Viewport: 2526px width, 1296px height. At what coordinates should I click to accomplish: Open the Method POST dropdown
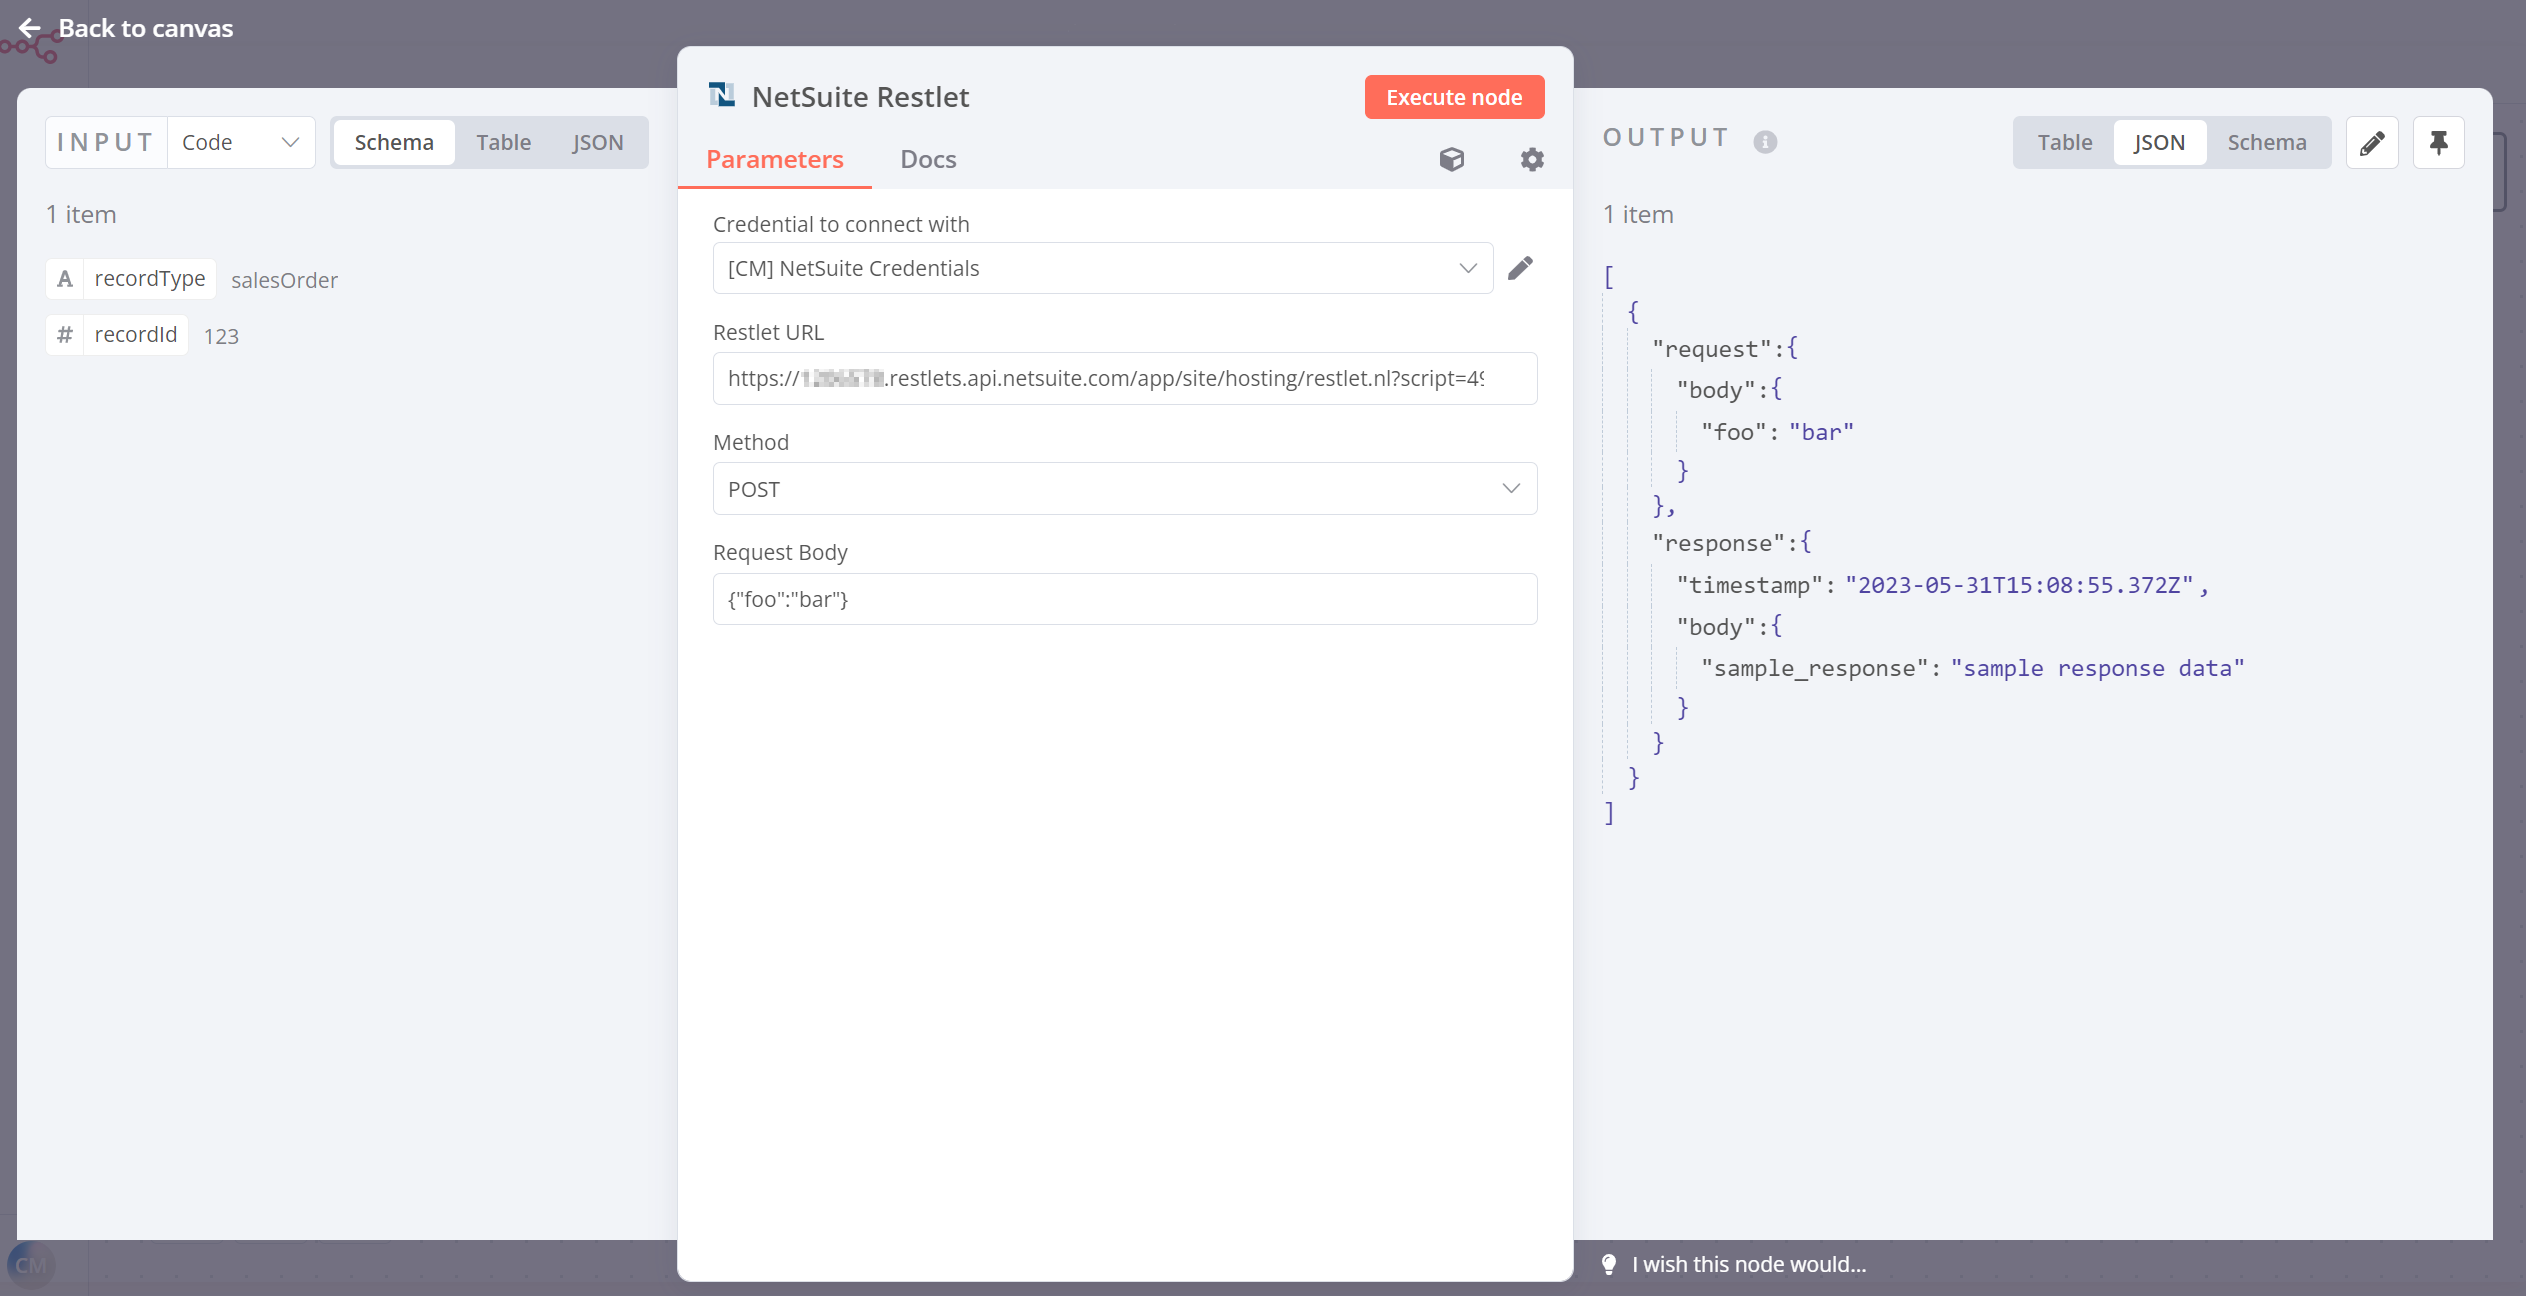(1125, 489)
